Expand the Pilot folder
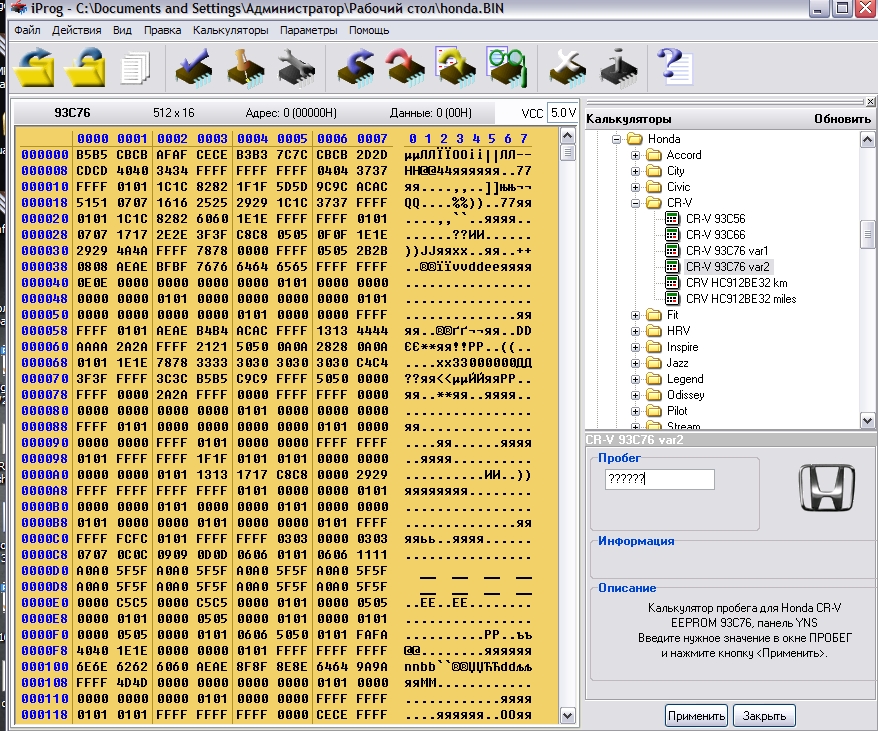878x731 pixels. coord(635,411)
